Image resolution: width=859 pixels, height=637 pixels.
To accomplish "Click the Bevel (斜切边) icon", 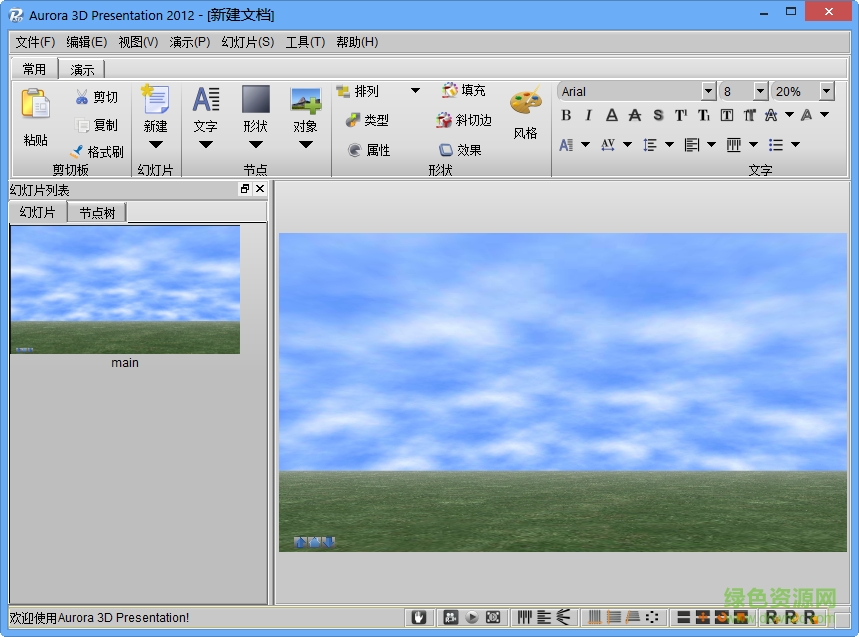I will point(462,120).
